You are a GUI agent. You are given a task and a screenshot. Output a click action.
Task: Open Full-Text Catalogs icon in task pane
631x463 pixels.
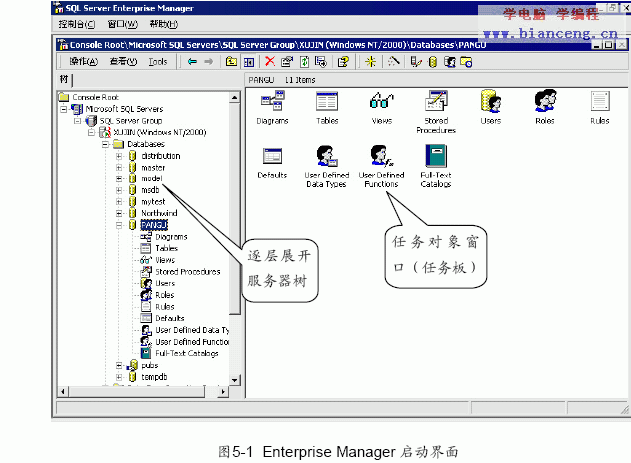click(436, 156)
